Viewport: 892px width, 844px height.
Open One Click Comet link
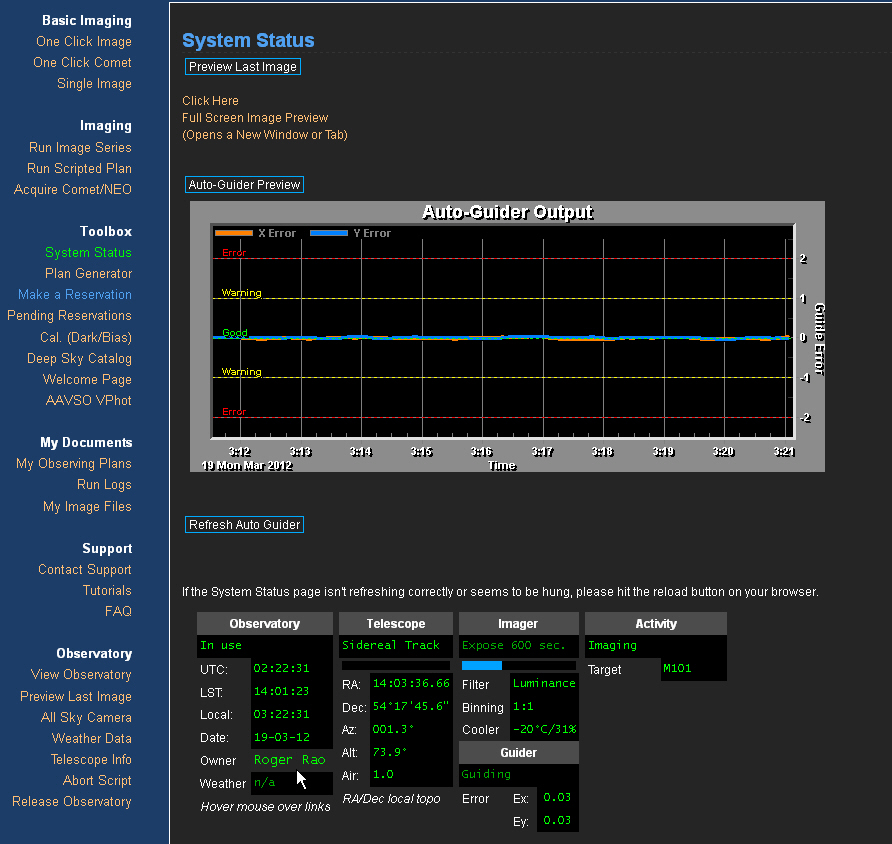[82, 63]
